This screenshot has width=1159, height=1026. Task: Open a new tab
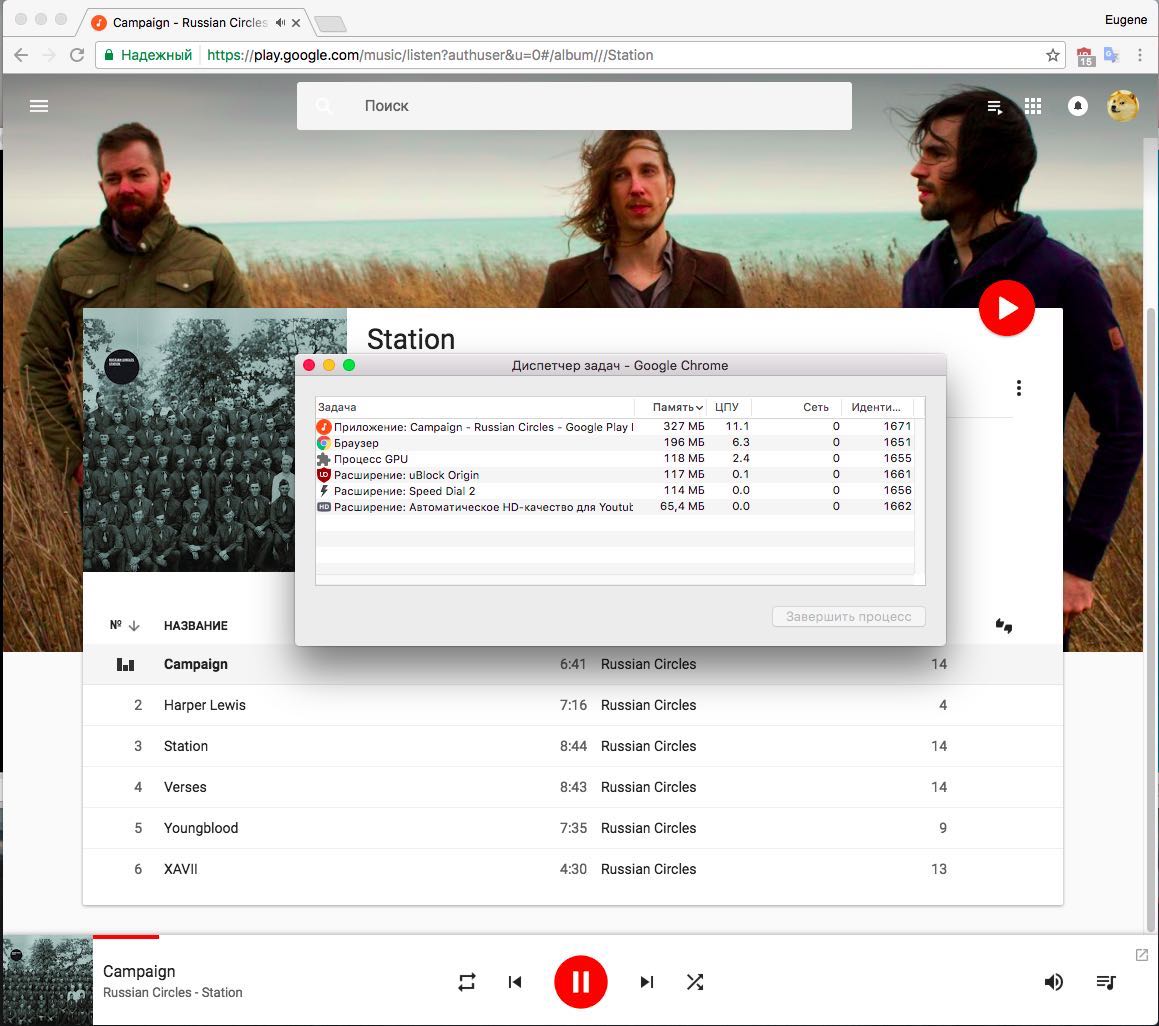click(330, 24)
